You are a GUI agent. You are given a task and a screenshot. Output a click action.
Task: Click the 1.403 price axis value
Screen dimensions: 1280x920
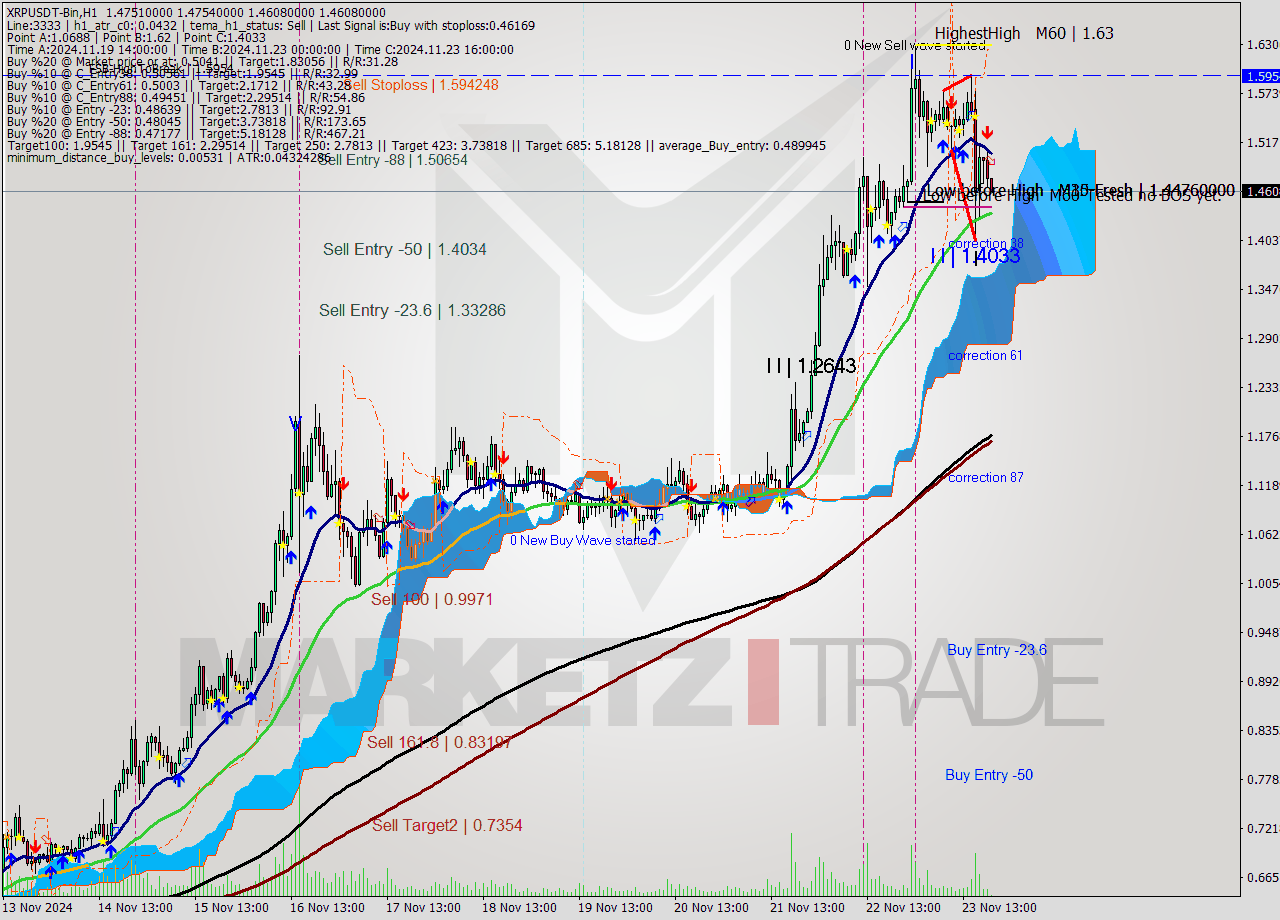pyautogui.click(x=1261, y=241)
